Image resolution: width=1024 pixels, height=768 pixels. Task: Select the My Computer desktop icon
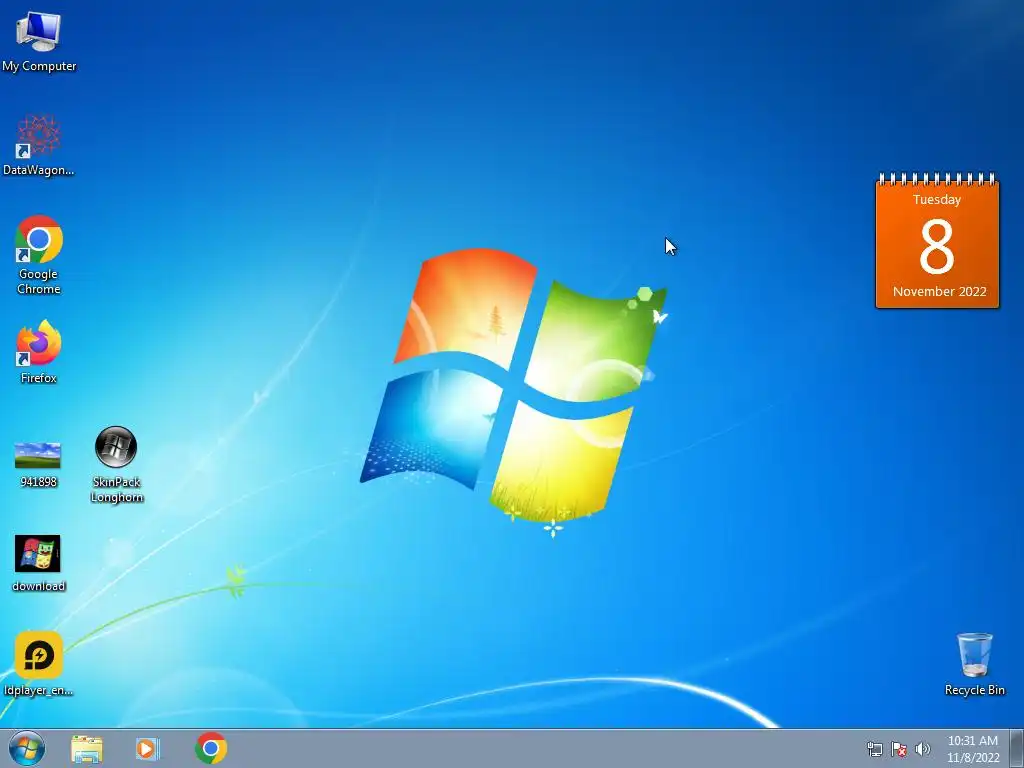pos(39,40)
